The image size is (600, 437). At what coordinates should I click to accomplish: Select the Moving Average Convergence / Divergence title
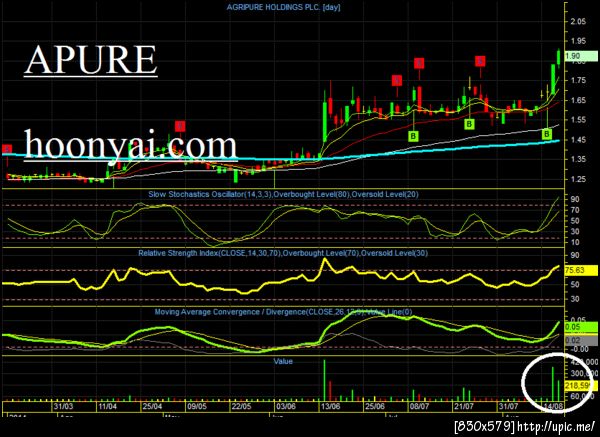tap(283, 312)
